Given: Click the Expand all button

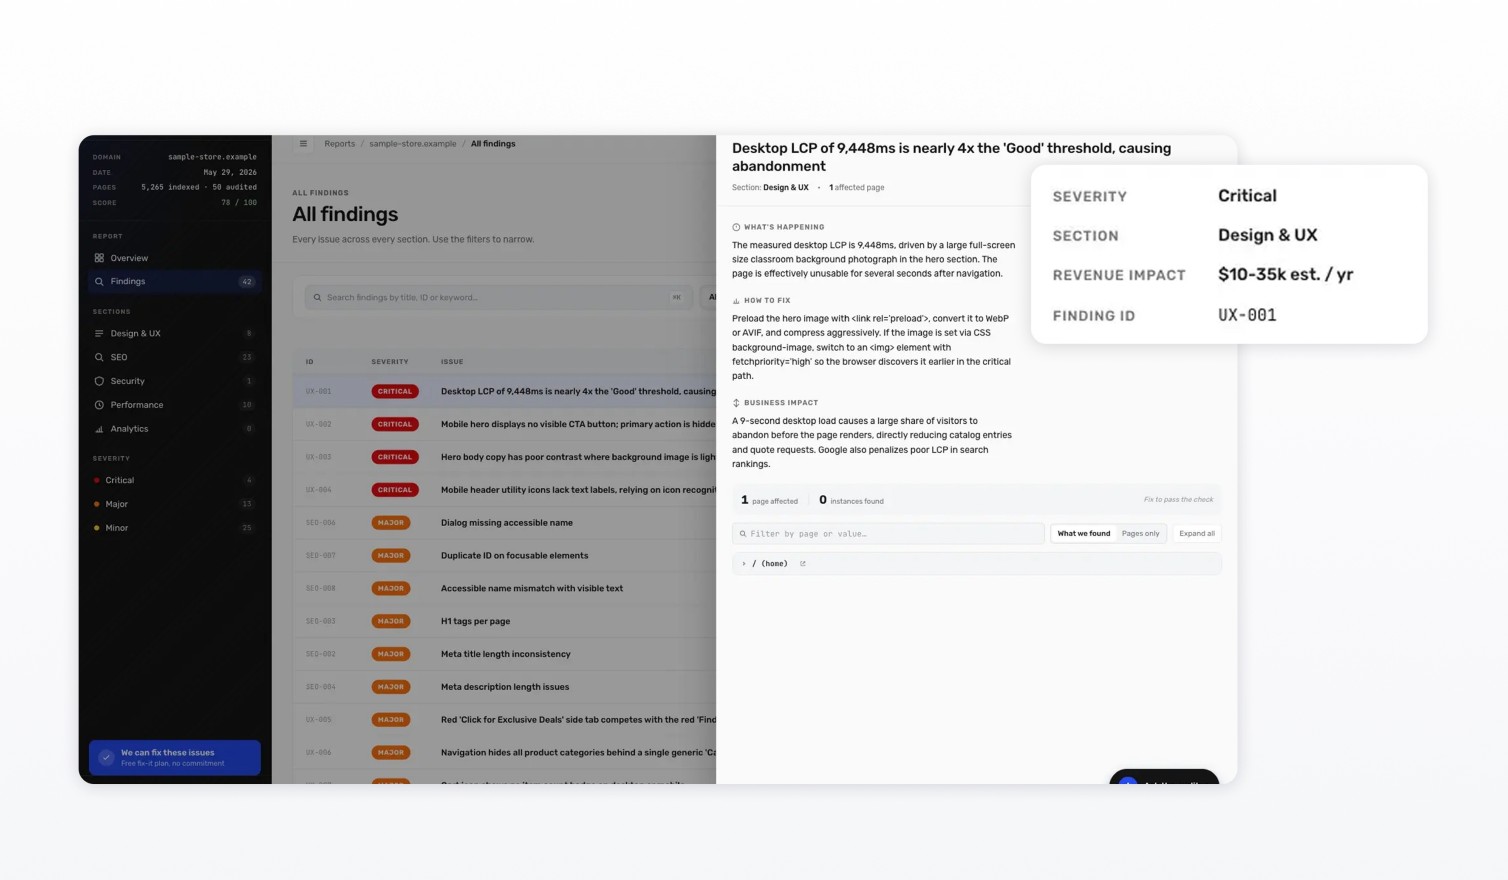Looking at the screenshot, I should (x=1197, y=534).
